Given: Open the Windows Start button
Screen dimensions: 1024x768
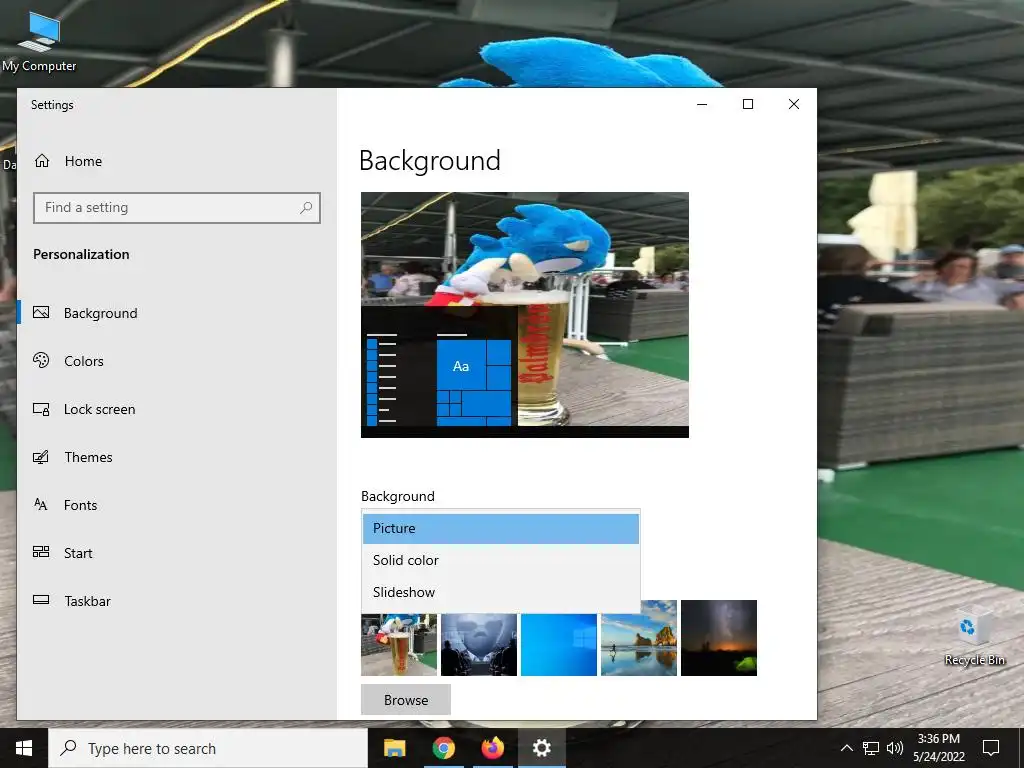Looking at the screenshot, I should point(24,748).
